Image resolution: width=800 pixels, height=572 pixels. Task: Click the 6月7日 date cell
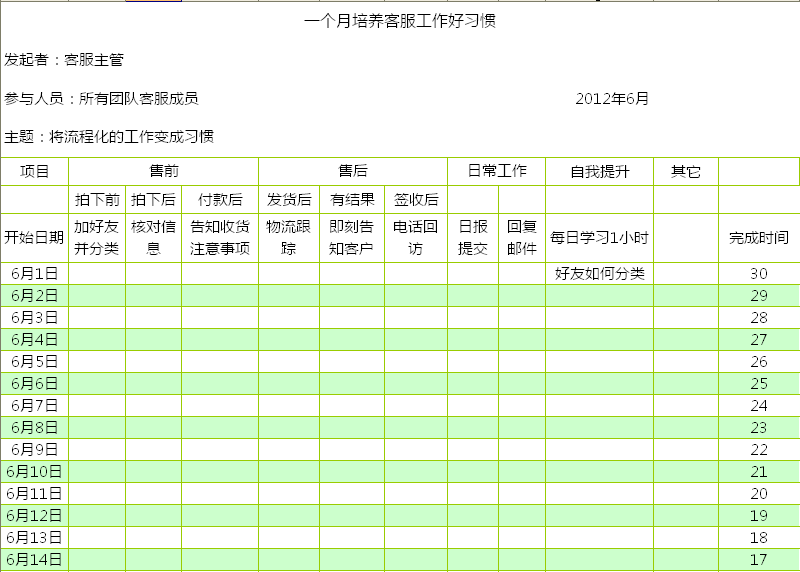click(34, 406)
